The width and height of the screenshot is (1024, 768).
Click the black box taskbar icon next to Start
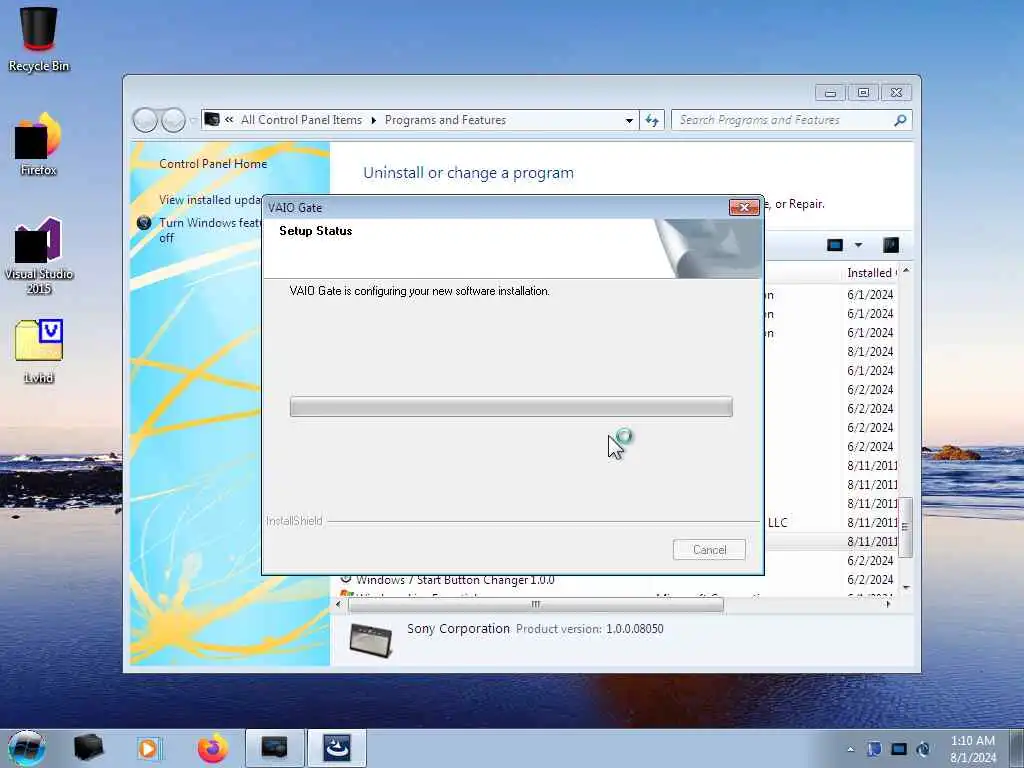88,748
